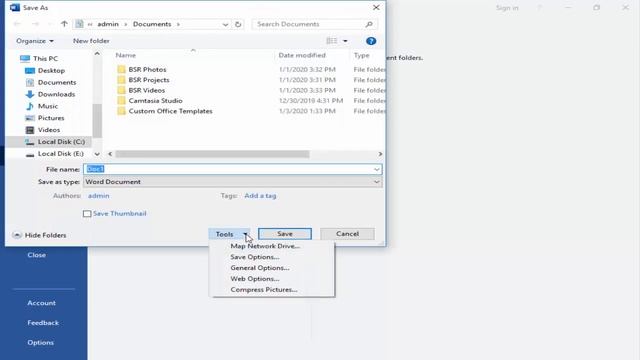Click the Word icon in the Save As title bar

coord(15,7)
